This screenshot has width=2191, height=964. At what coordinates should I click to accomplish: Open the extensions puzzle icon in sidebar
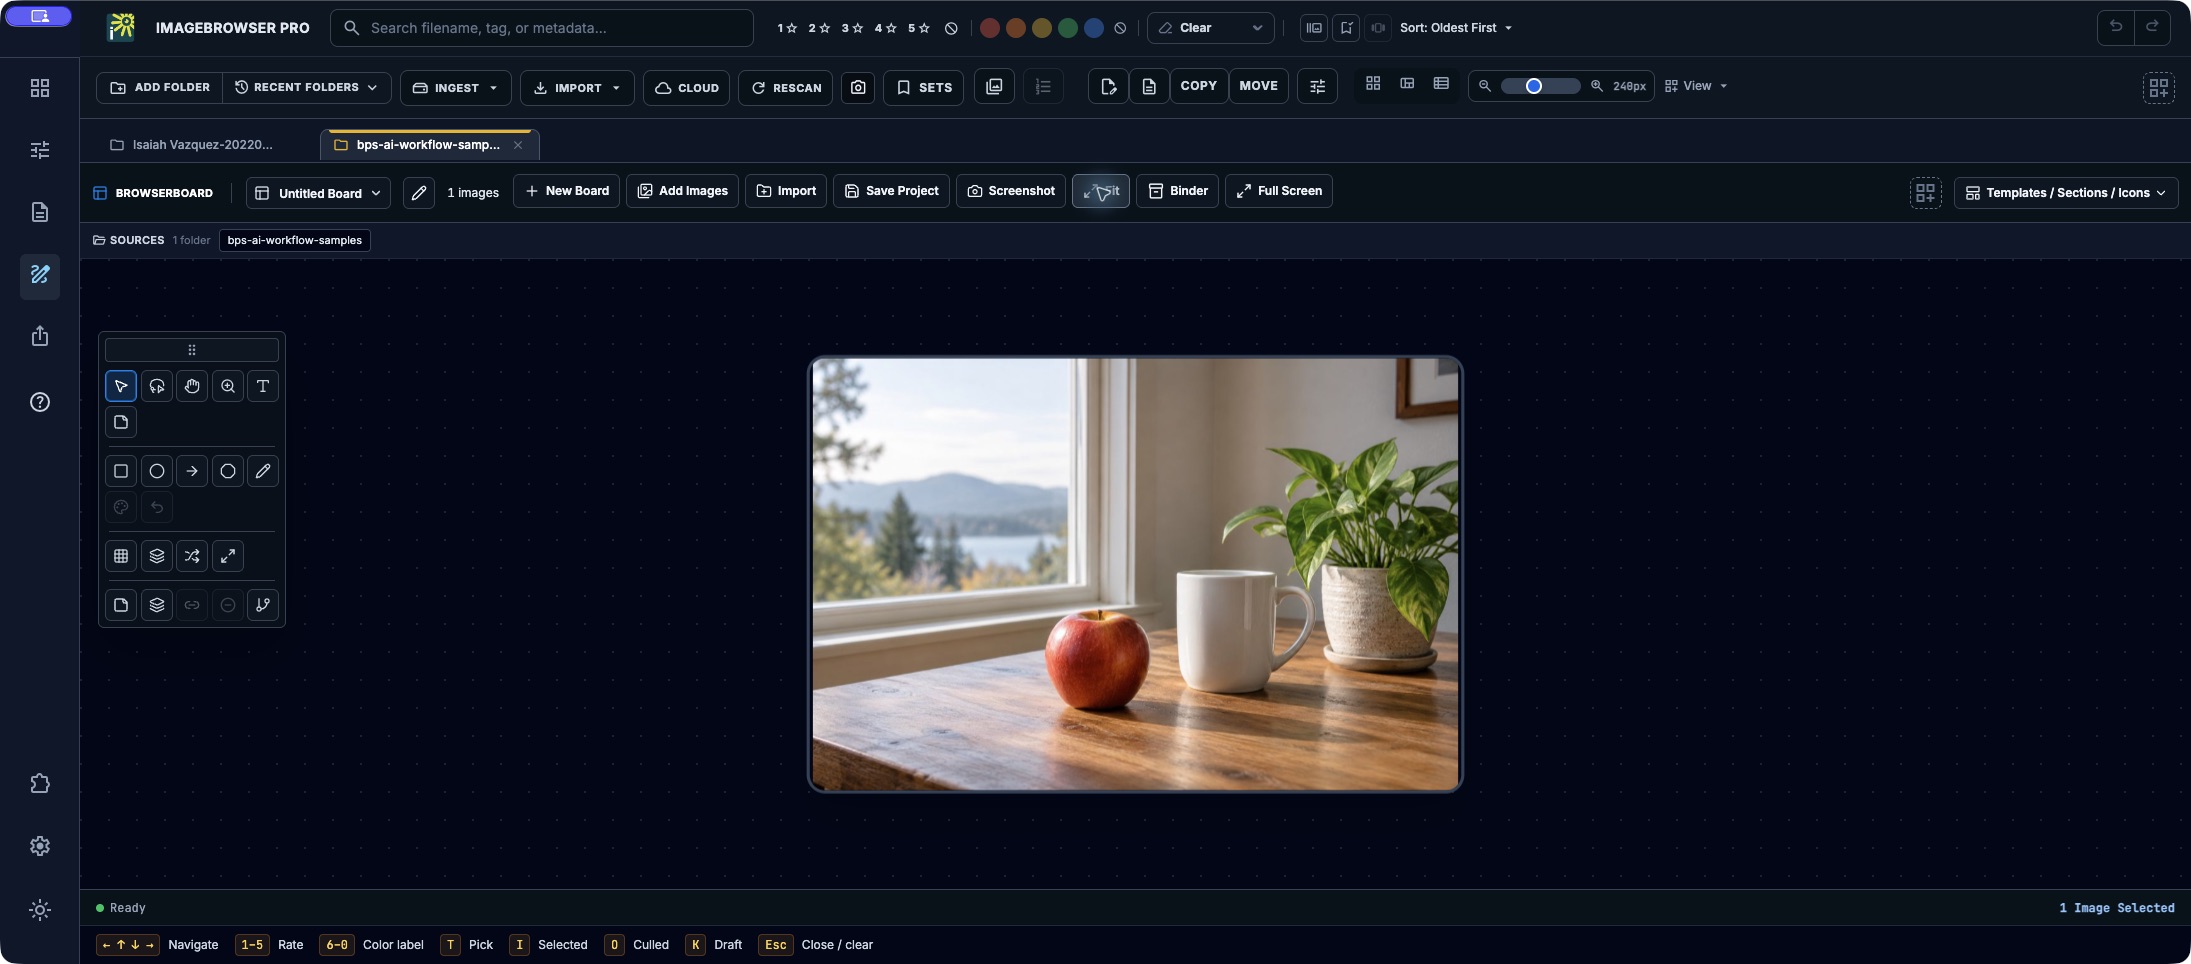(40, 784)
